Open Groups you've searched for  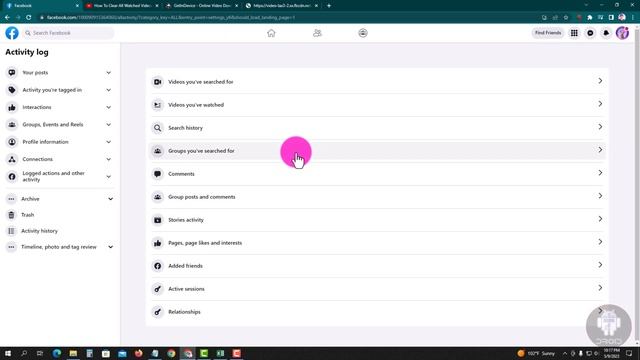[377, 151]
